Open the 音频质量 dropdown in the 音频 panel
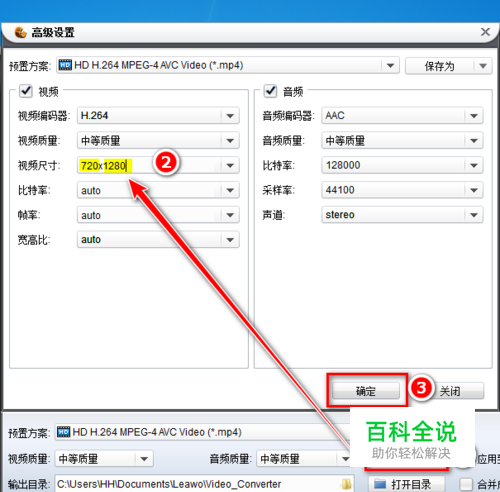Image resolution: width=500 pixels, height=492 pixels. (x=402, y=141)
